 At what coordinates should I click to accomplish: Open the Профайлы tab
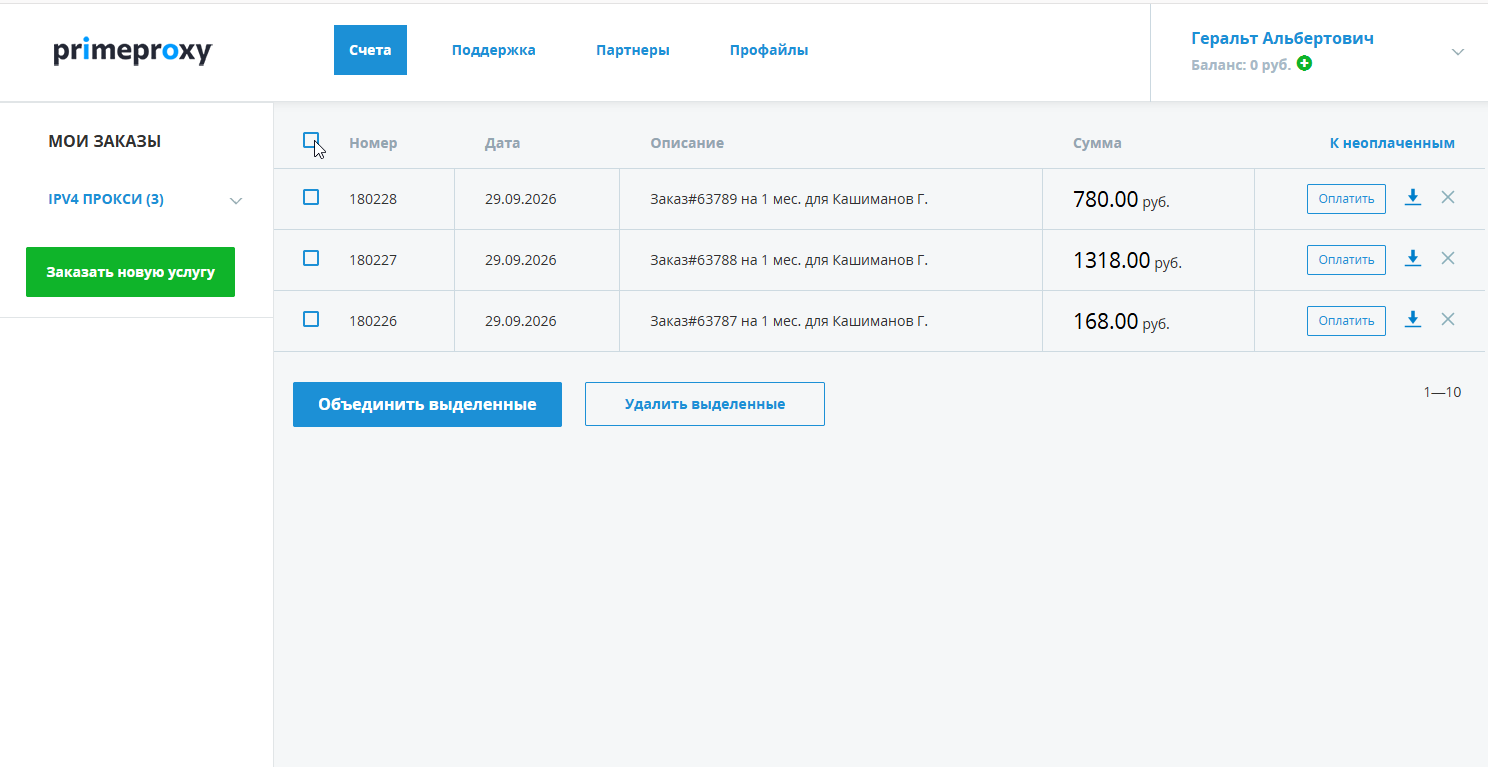coord(769,50)
